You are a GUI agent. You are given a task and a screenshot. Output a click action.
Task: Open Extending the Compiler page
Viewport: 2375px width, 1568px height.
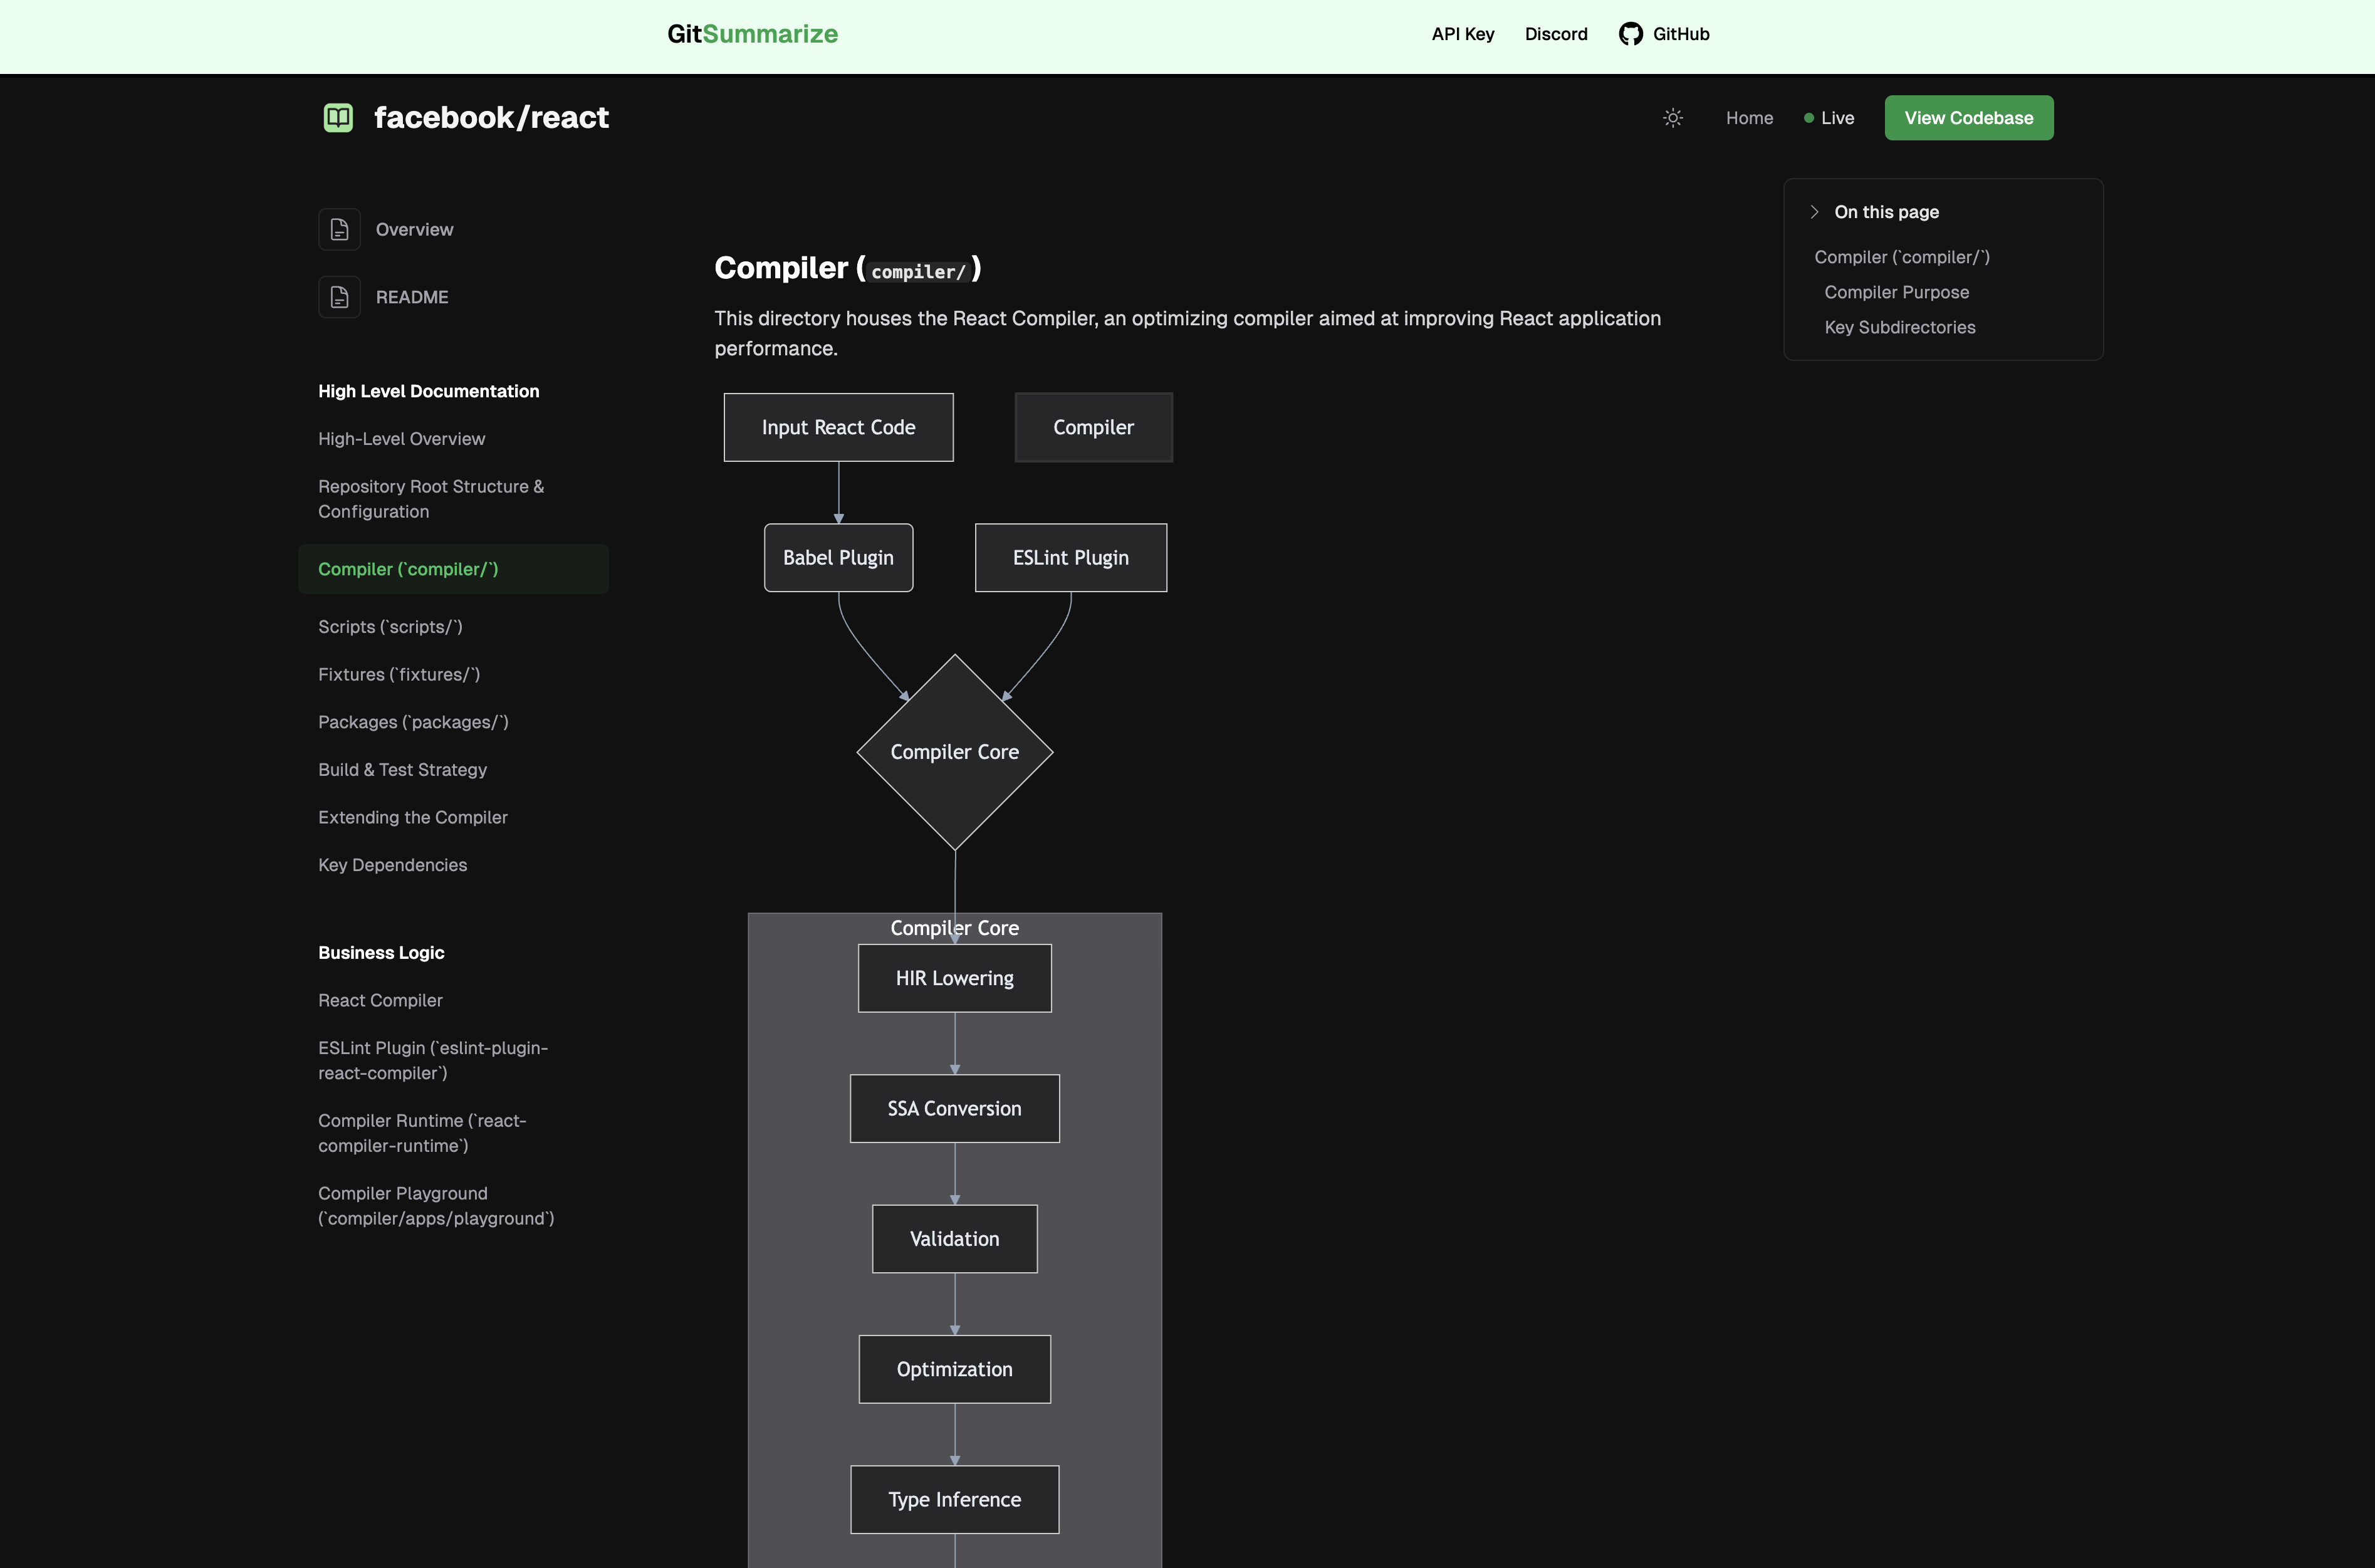tap(412, 817)
